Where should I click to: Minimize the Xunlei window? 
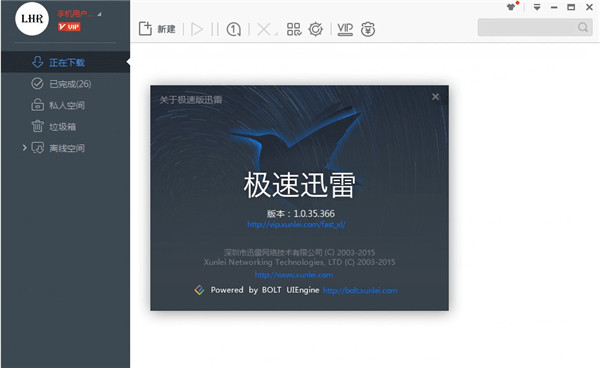pyautogui.click(x=554, y=7)
